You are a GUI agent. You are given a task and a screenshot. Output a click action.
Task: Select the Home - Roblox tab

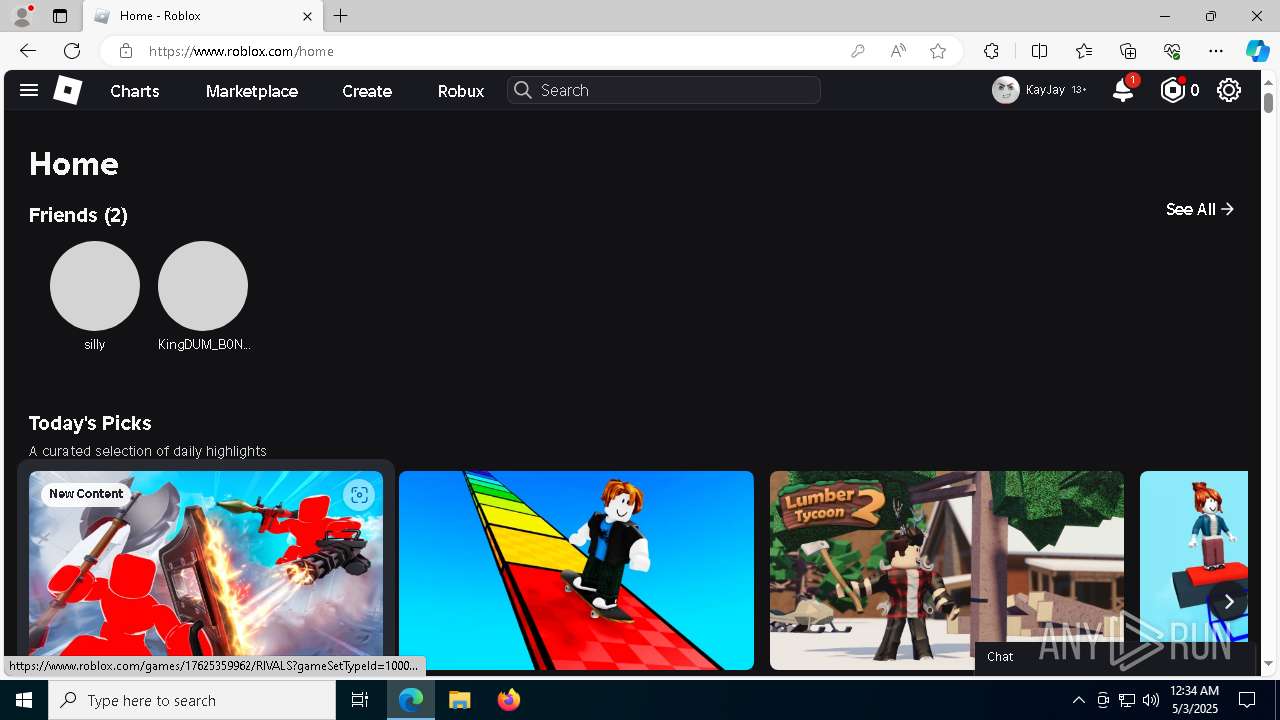[x=203, y=16]
